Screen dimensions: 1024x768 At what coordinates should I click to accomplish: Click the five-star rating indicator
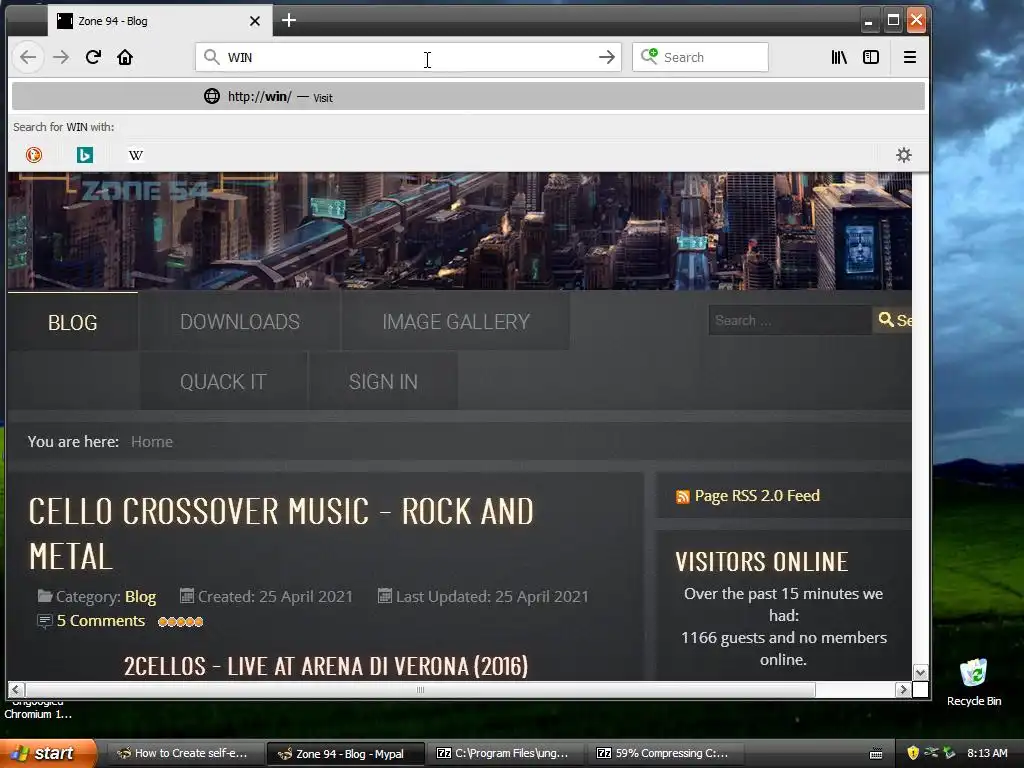[x=181, y=622]
